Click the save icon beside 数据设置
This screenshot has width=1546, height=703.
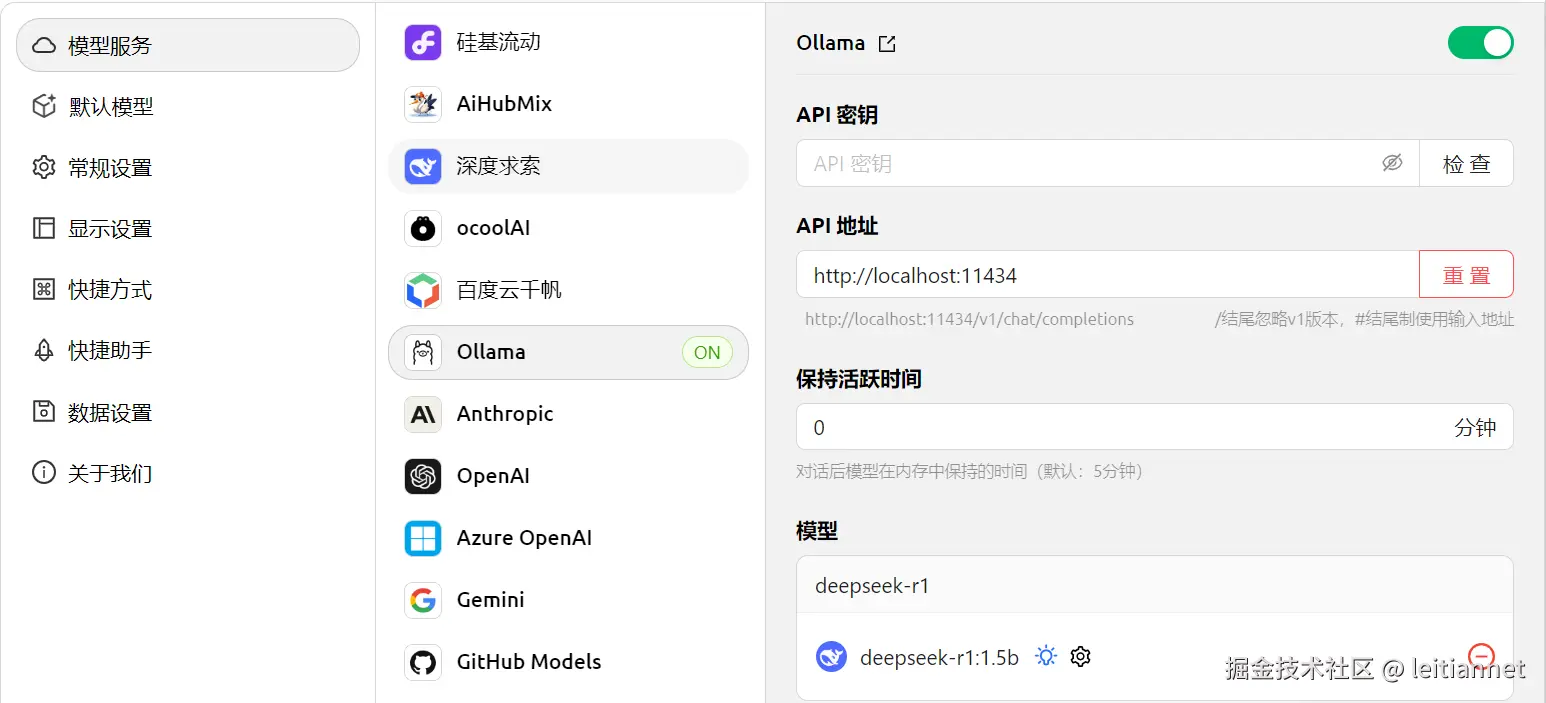[44, 411]
